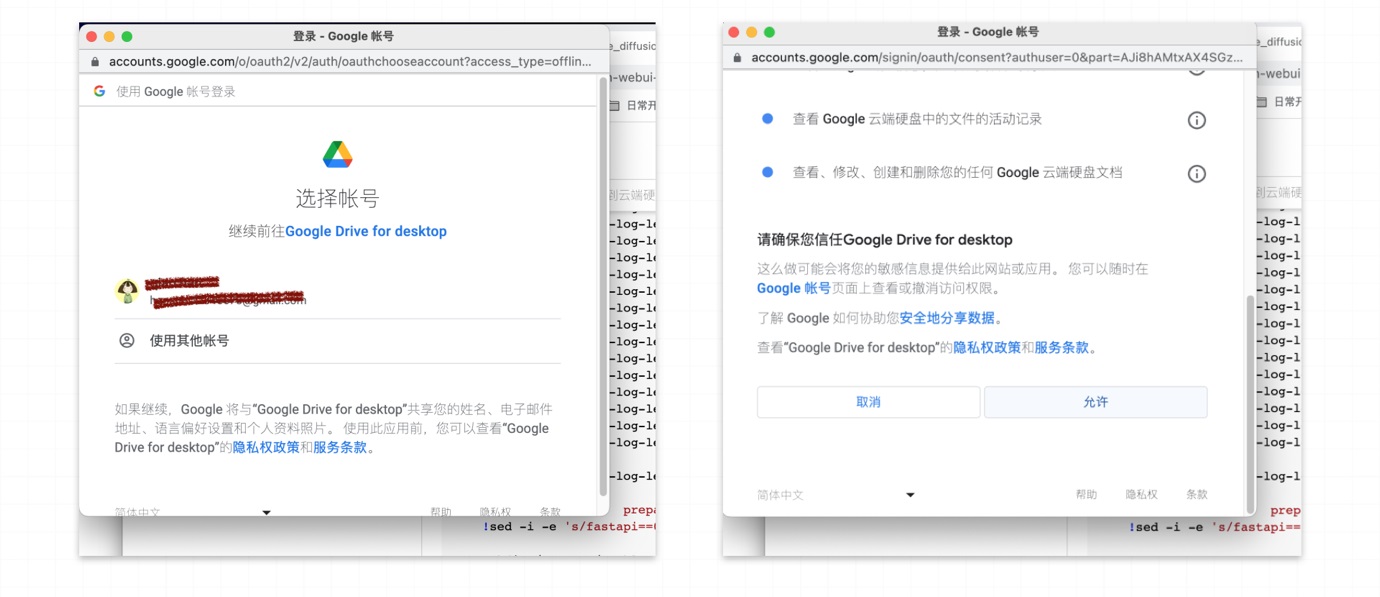Screen dimensions: 1380x597
Task: Click the oauthchooseaccount URL address field
Action: click(x=350, y=61)
